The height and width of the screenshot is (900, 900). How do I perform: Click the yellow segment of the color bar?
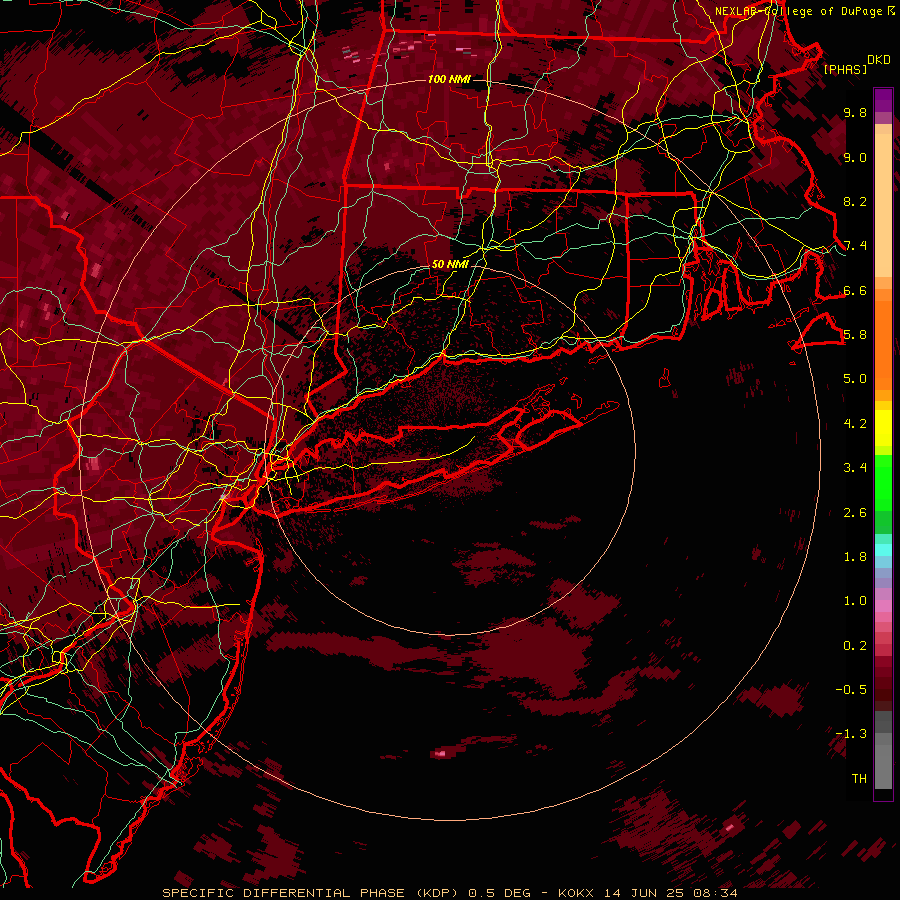[883, 428]
